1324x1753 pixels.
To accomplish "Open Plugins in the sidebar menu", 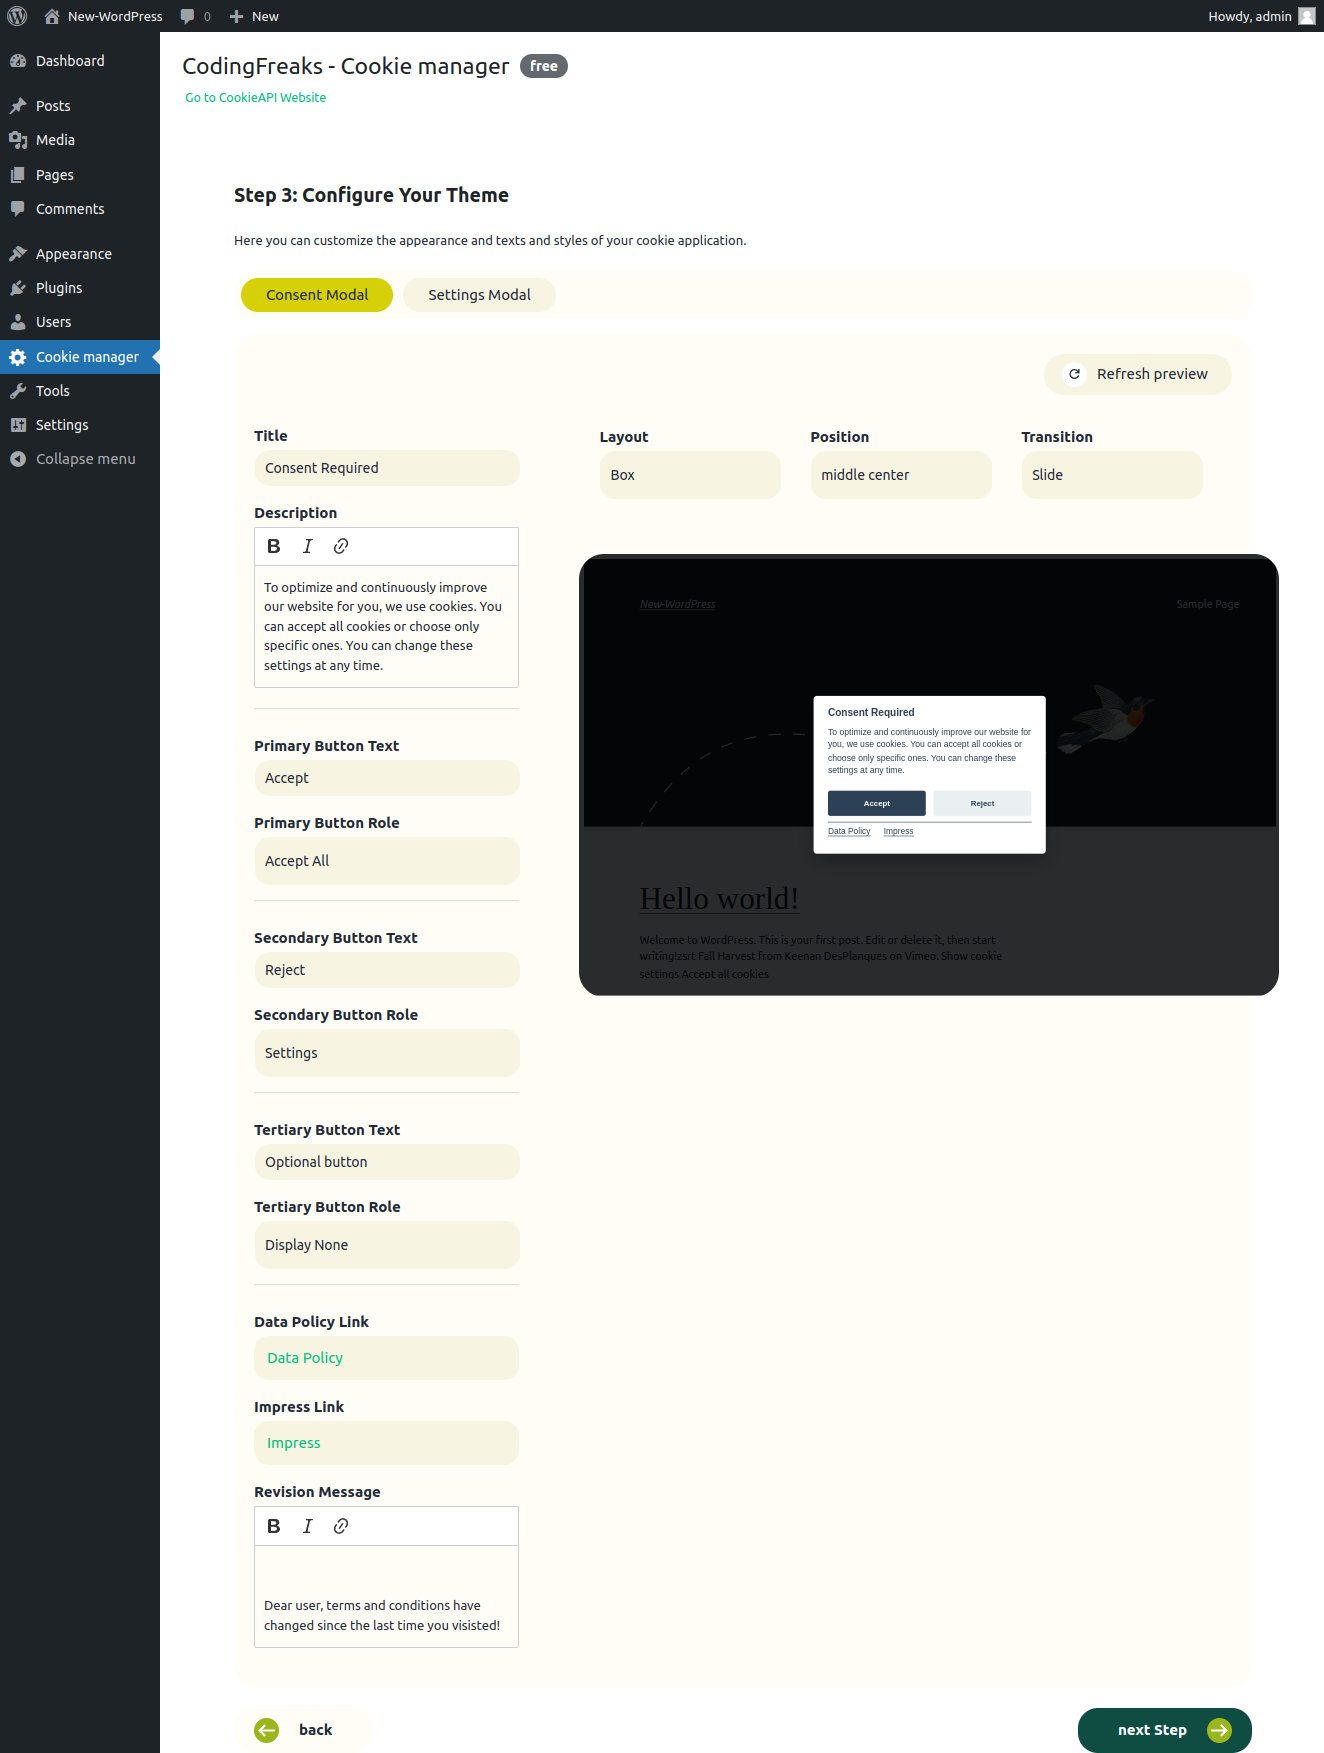I will [x=59, y=288].
